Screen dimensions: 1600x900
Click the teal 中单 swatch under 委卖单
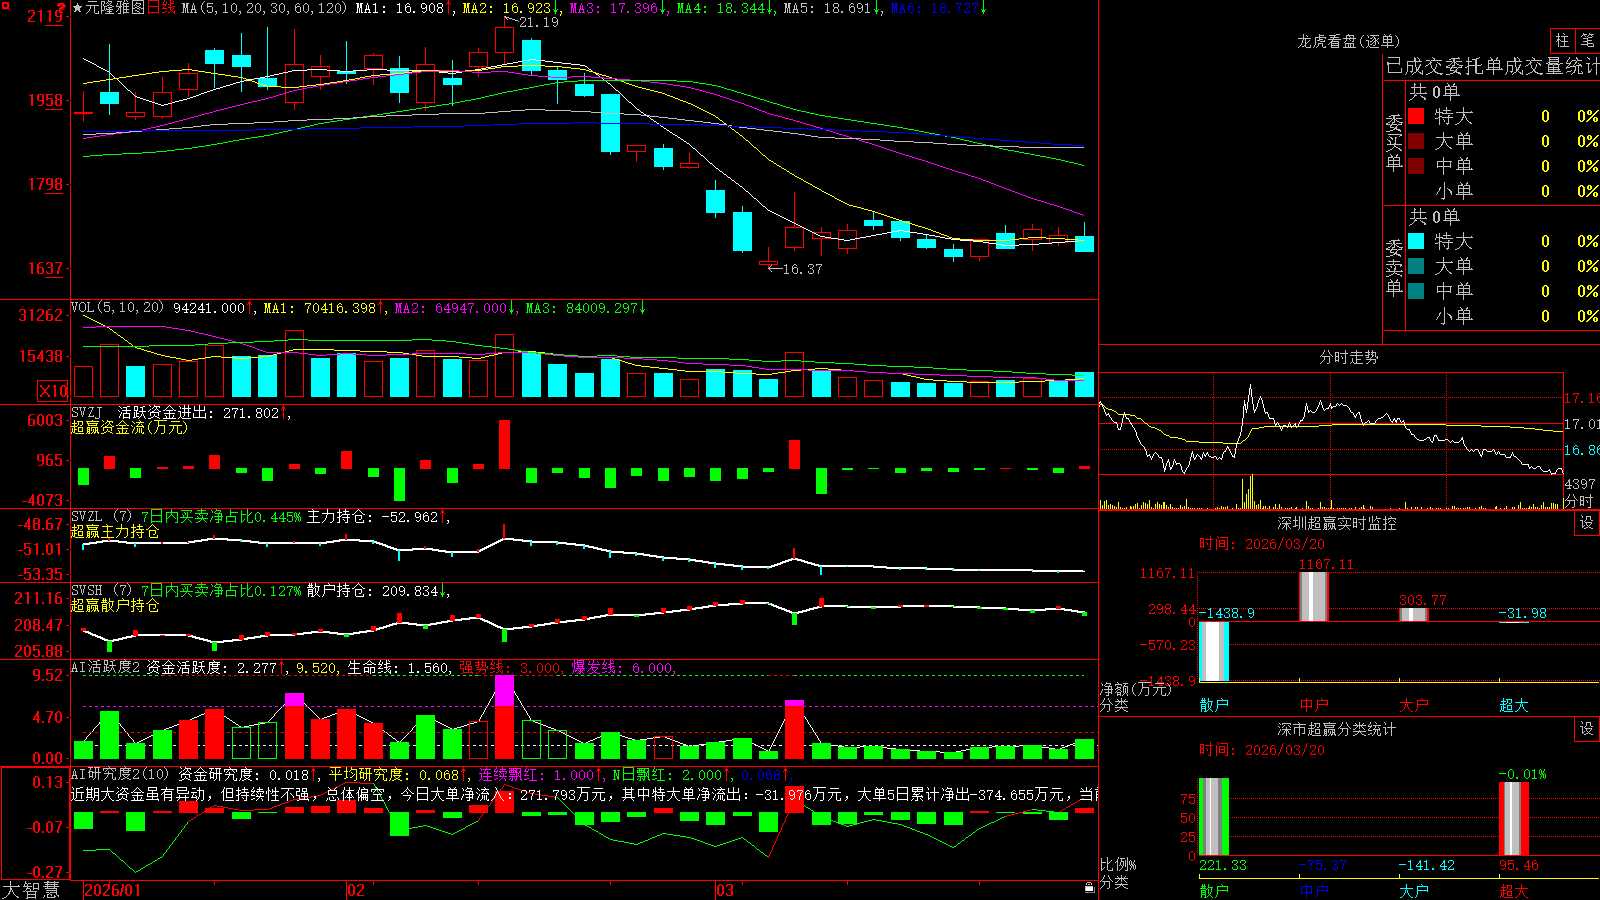(x=1416, y=291)
